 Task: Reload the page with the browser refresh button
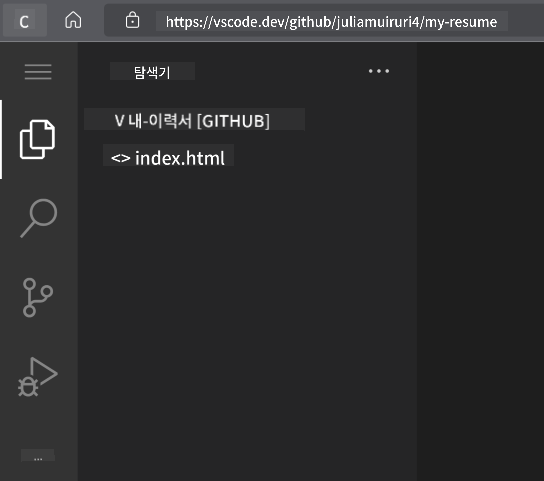[24, 22]
